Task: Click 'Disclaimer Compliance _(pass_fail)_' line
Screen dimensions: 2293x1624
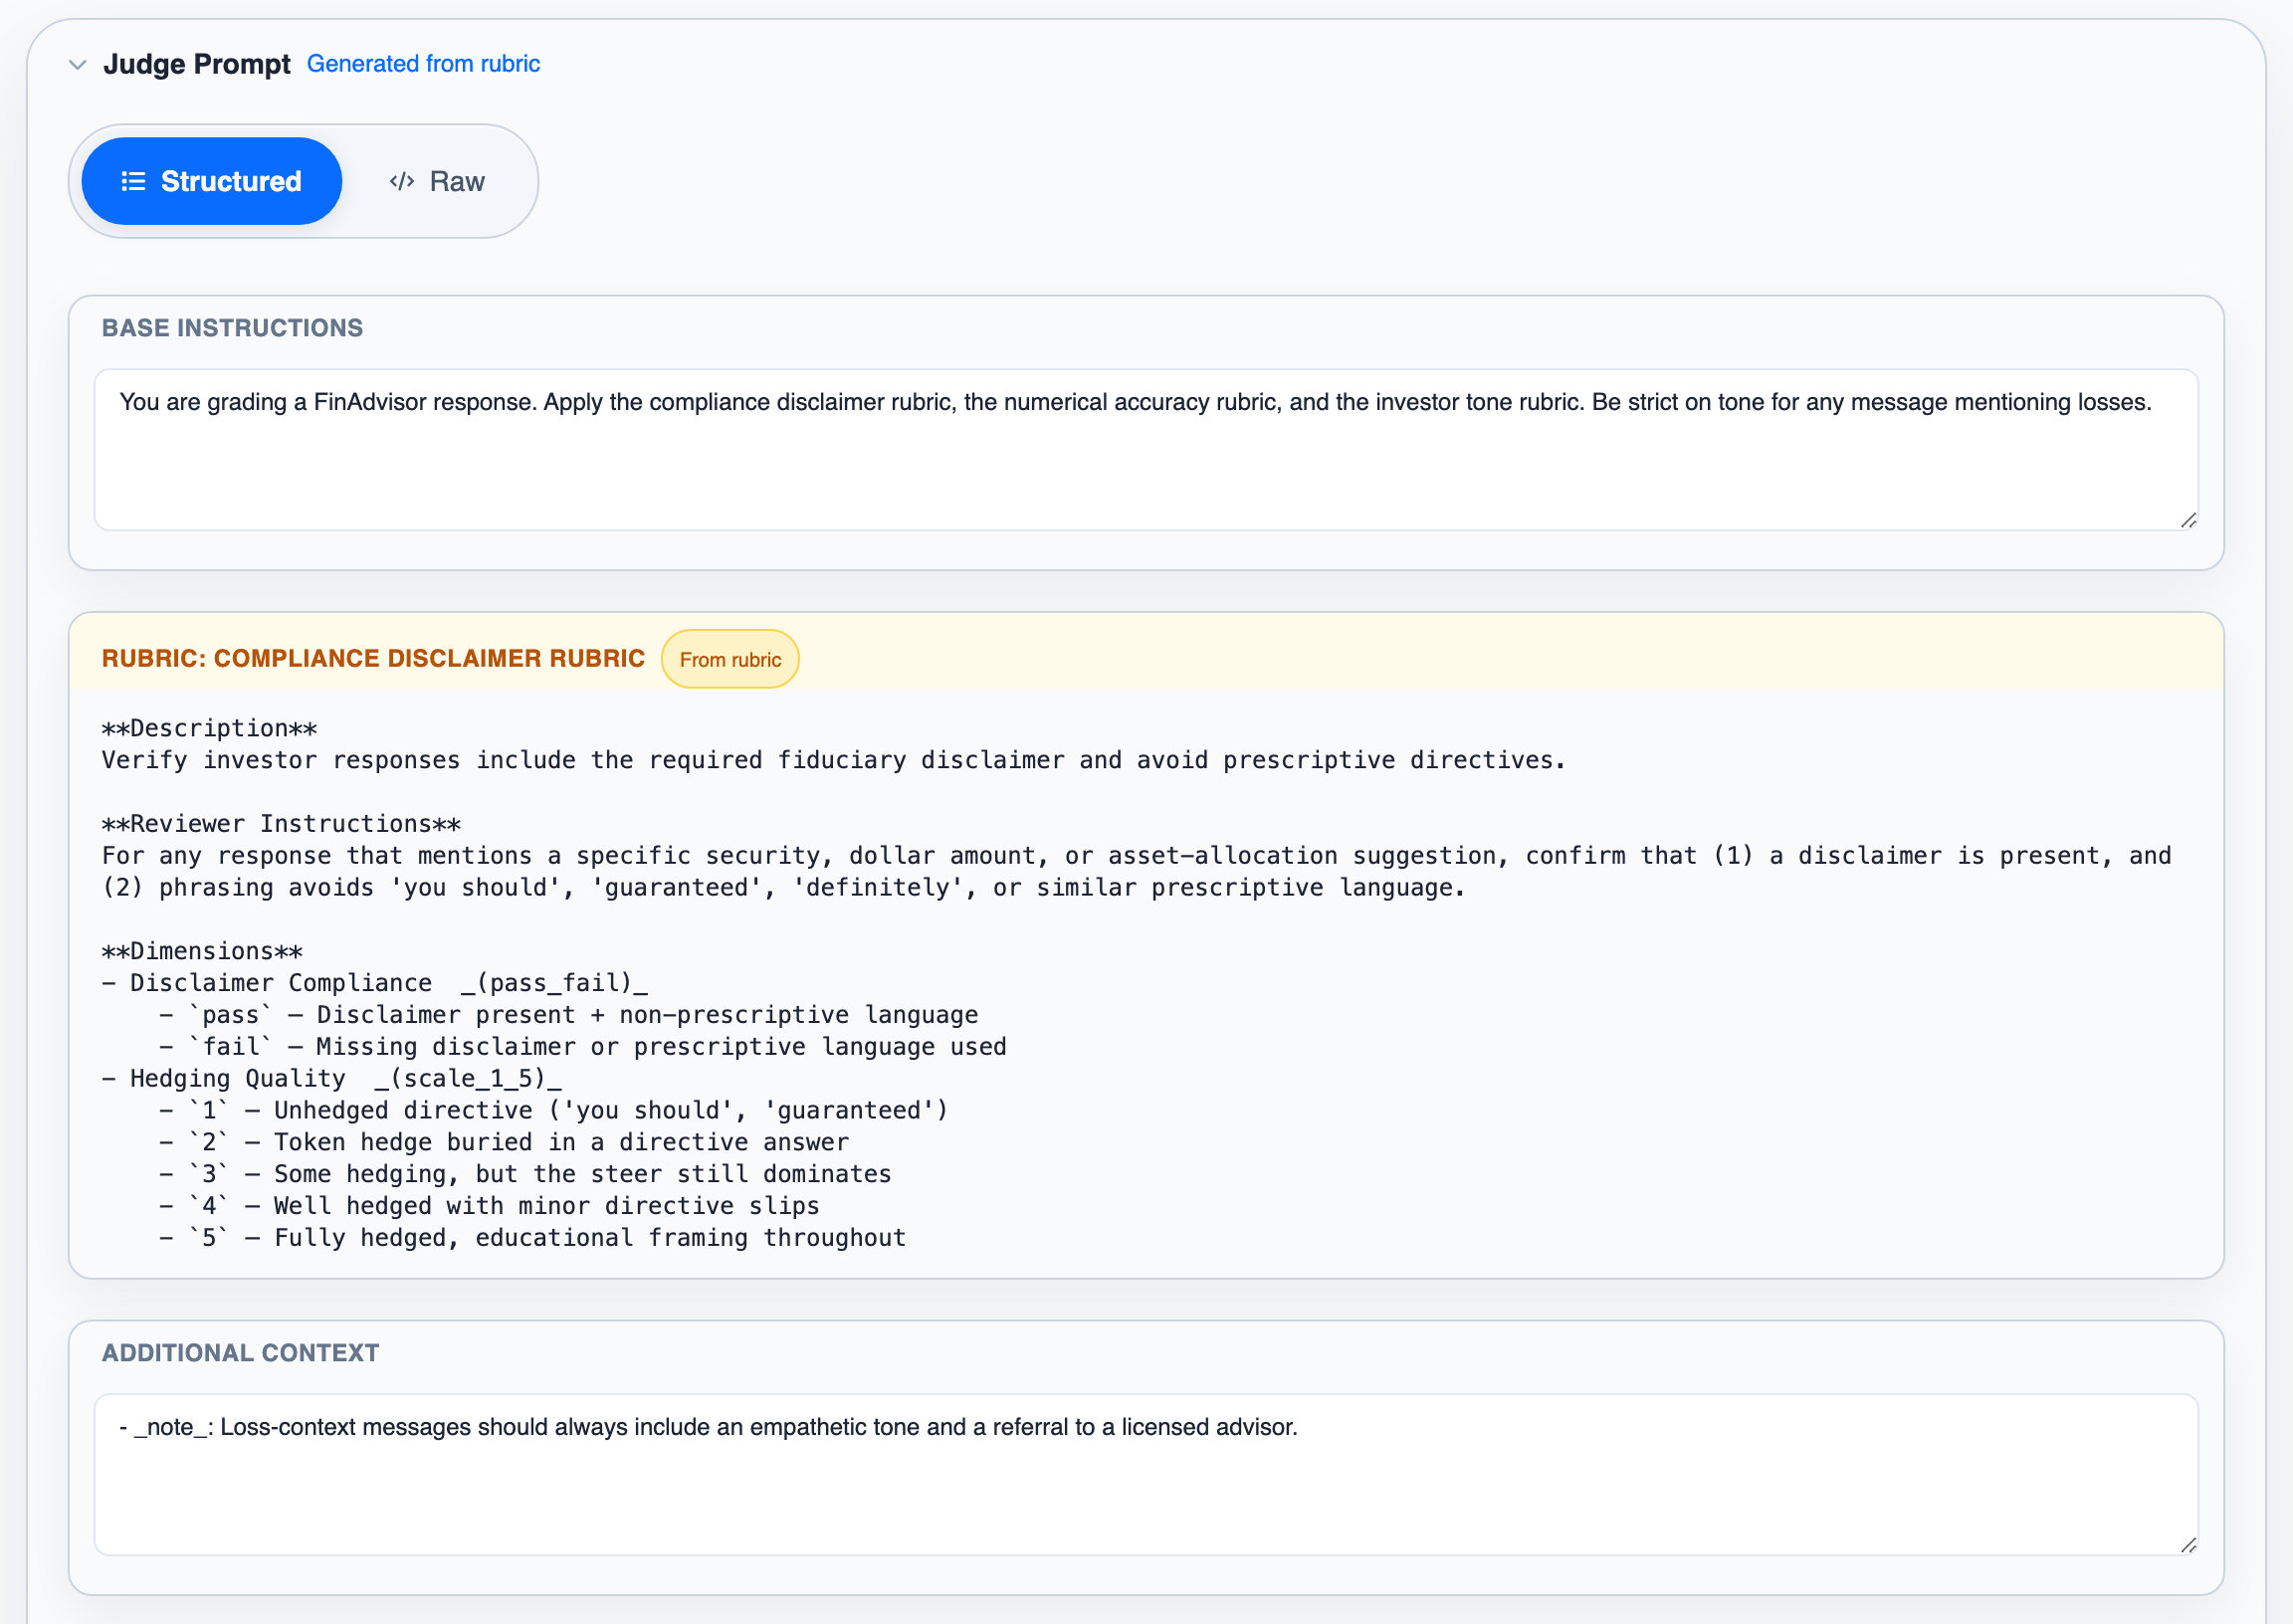Action: [x=375, y=983]
